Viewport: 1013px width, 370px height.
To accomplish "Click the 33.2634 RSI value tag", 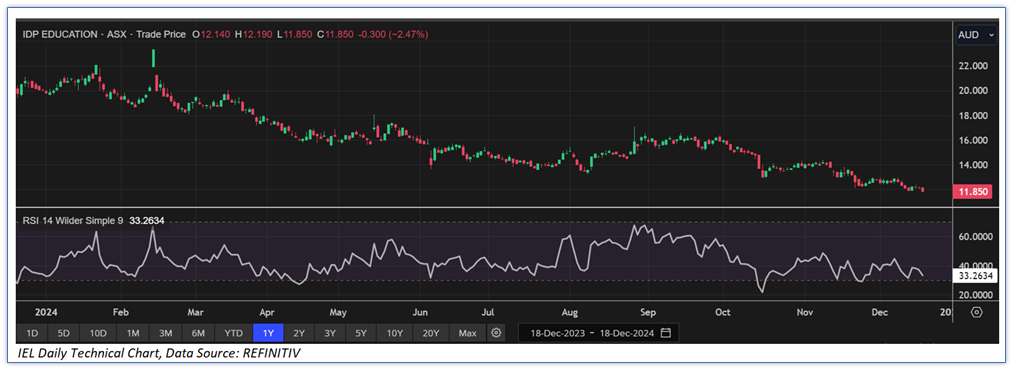I will point(975,276).
